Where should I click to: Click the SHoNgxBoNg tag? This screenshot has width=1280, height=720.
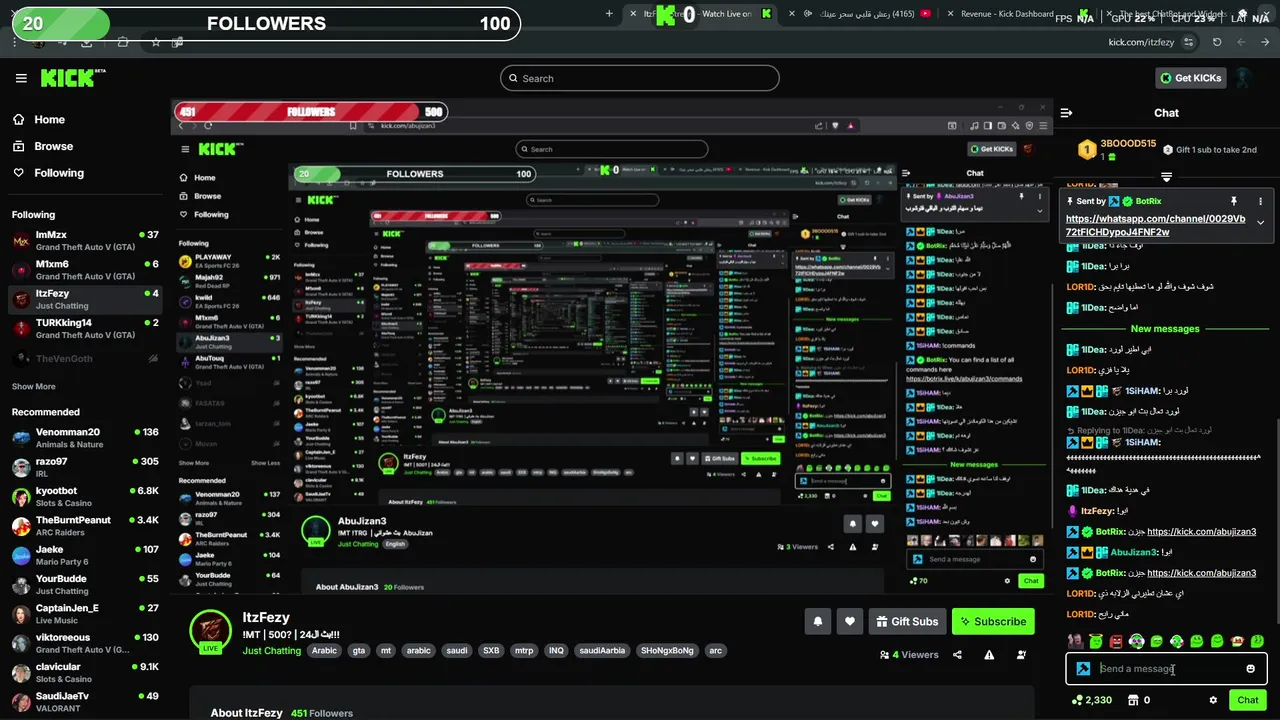[x=667, y=650]
